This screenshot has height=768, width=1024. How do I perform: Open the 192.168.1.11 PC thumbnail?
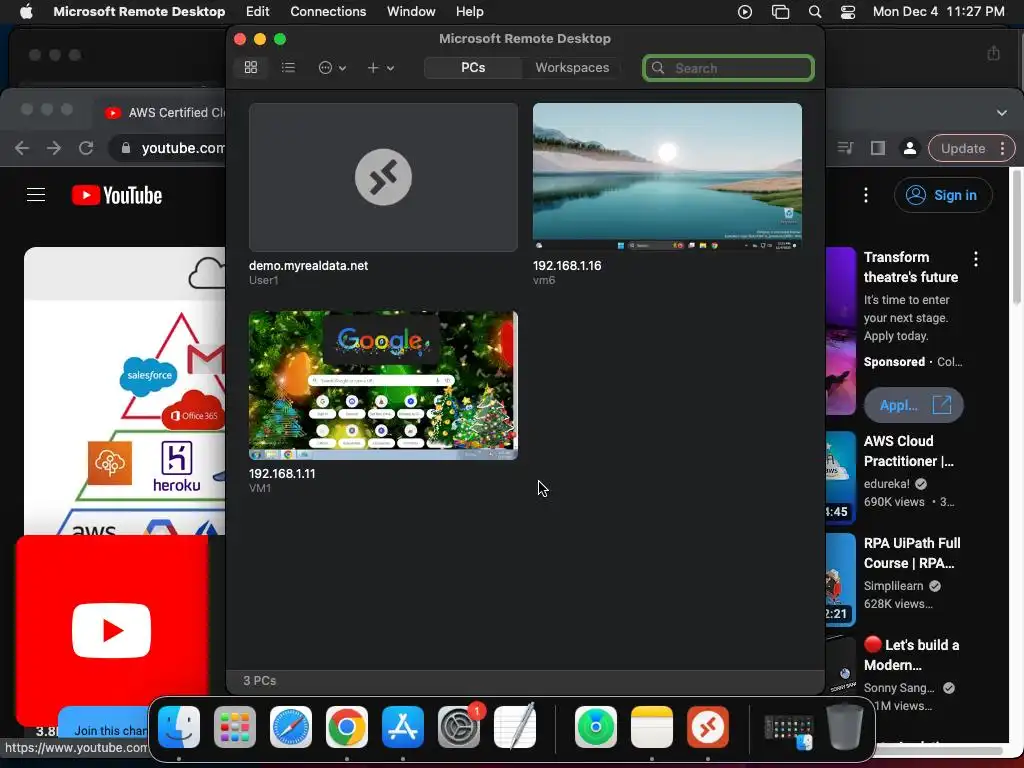click(383, 385)
